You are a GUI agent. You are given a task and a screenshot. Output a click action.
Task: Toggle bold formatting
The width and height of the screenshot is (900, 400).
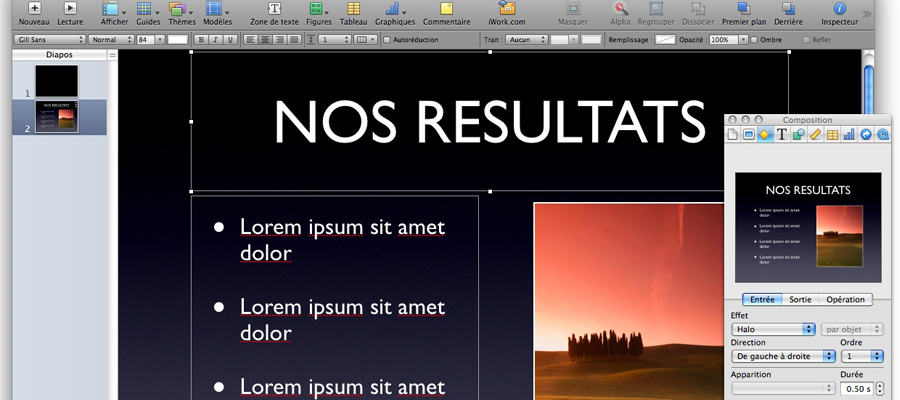point(201,40)
